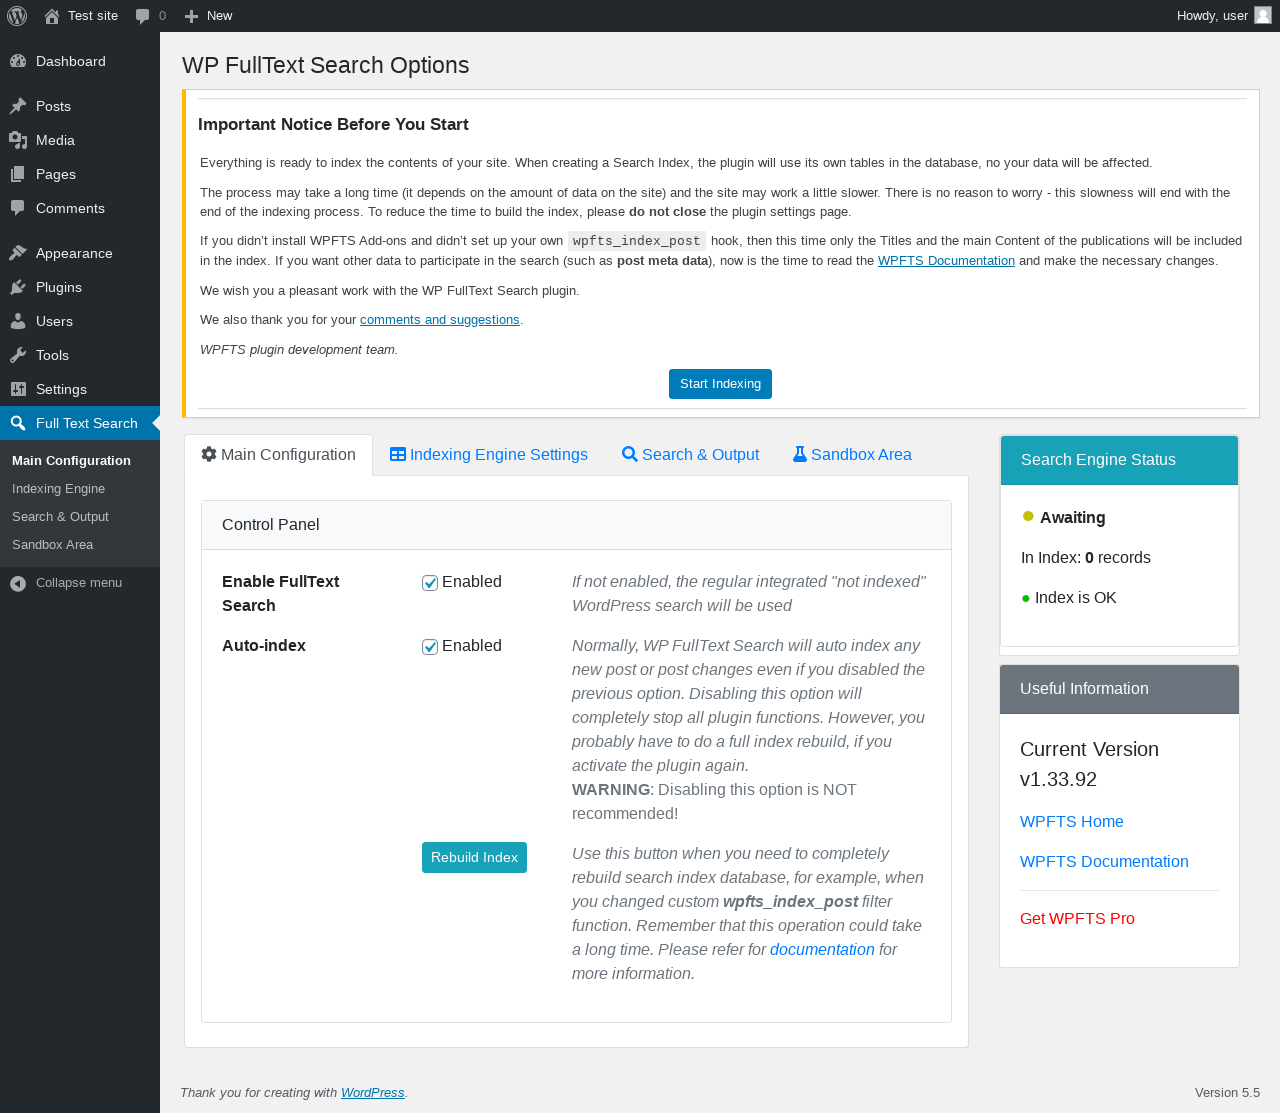This screenshot has height=1113, width=1280.
Task: Open the Users menu item
Action: point(80,321)
